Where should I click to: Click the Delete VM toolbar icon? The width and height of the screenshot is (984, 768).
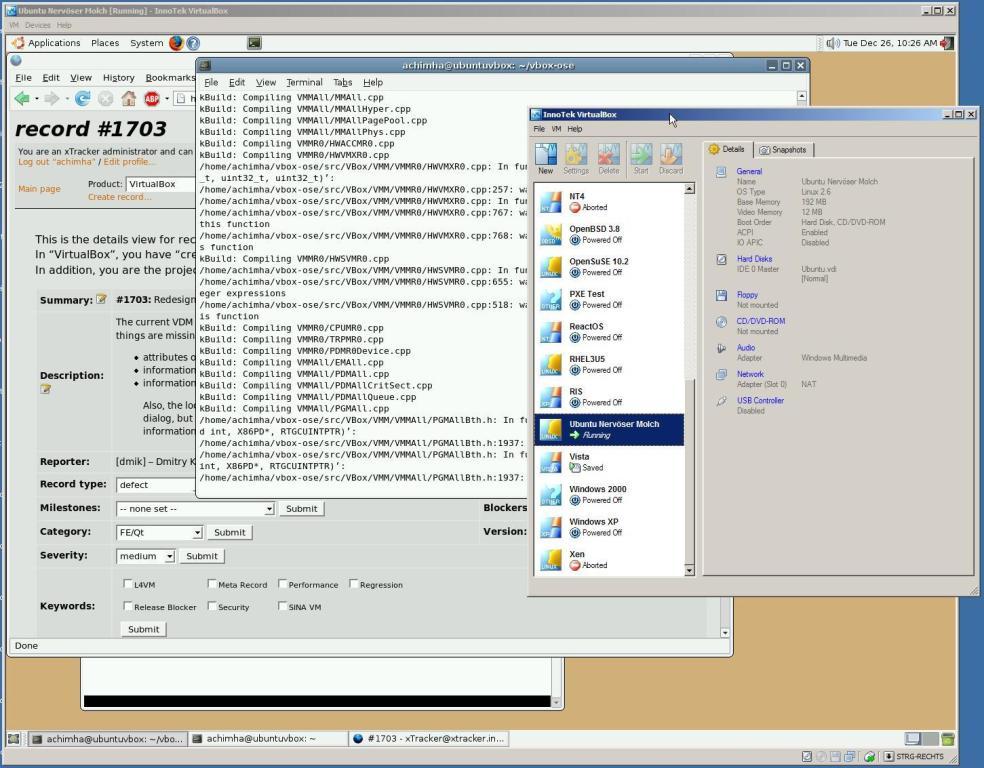coord(608,158)
